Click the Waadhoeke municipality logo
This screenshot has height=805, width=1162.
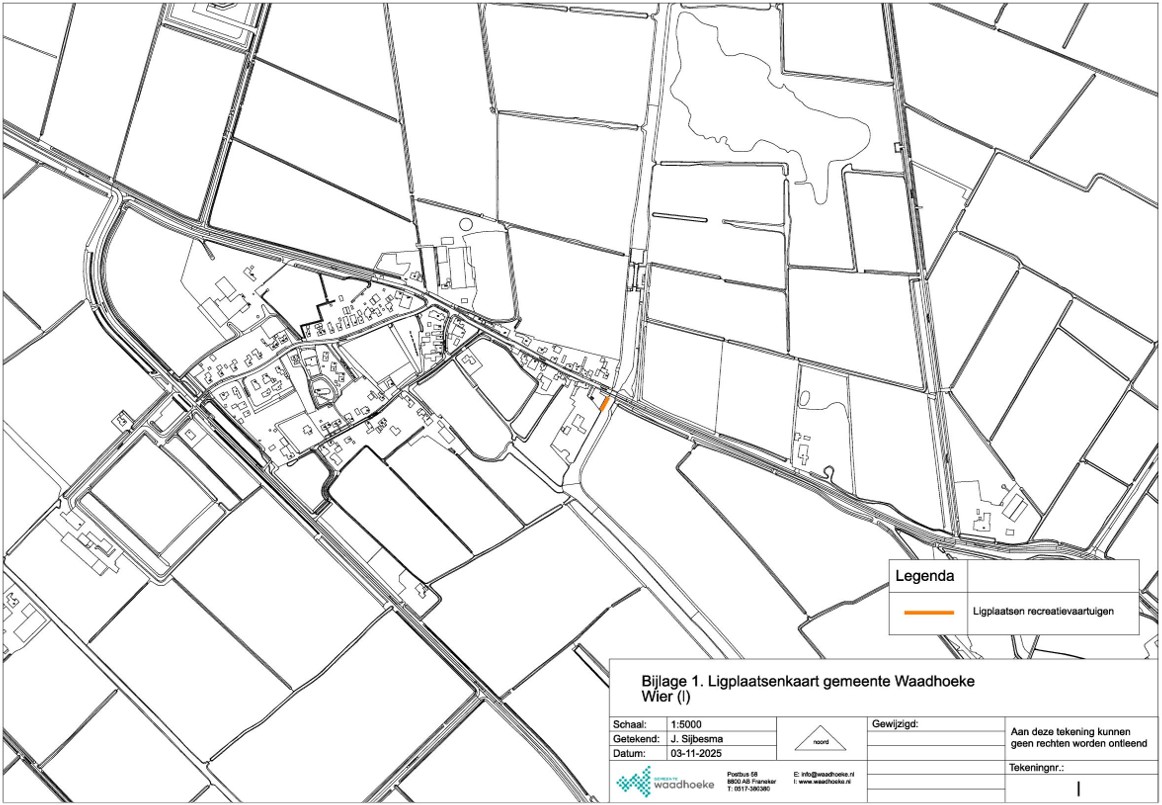(x=666, y=780)
